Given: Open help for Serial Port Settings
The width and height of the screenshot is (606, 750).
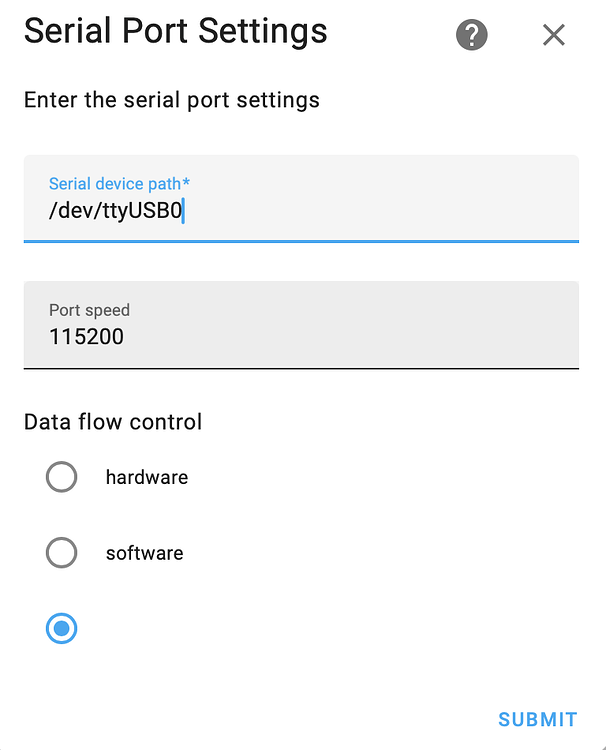Looking at the screenshot, I should (x=472, y=35).
